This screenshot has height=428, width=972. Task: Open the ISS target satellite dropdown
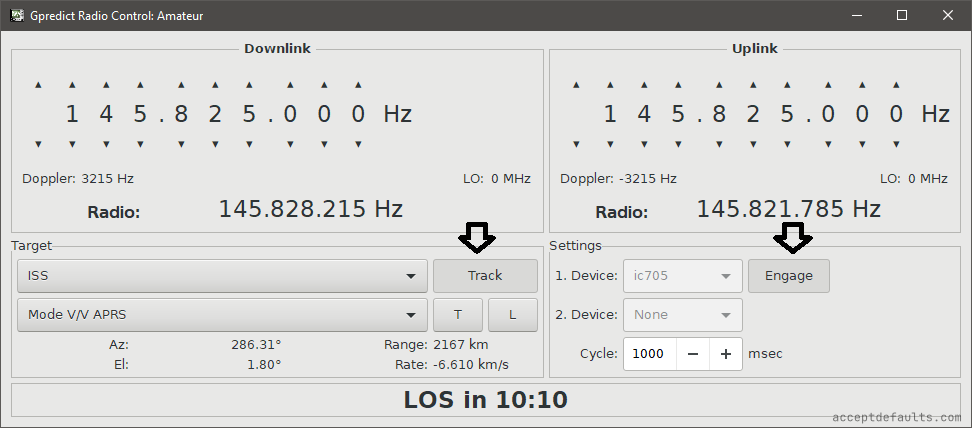click(222, 276)
